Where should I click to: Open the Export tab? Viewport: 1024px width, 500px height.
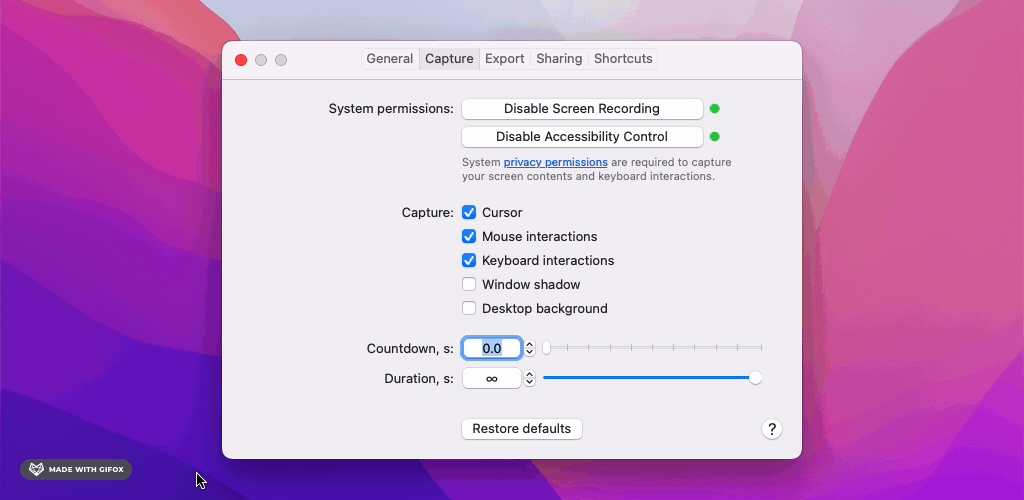[505, 59]
